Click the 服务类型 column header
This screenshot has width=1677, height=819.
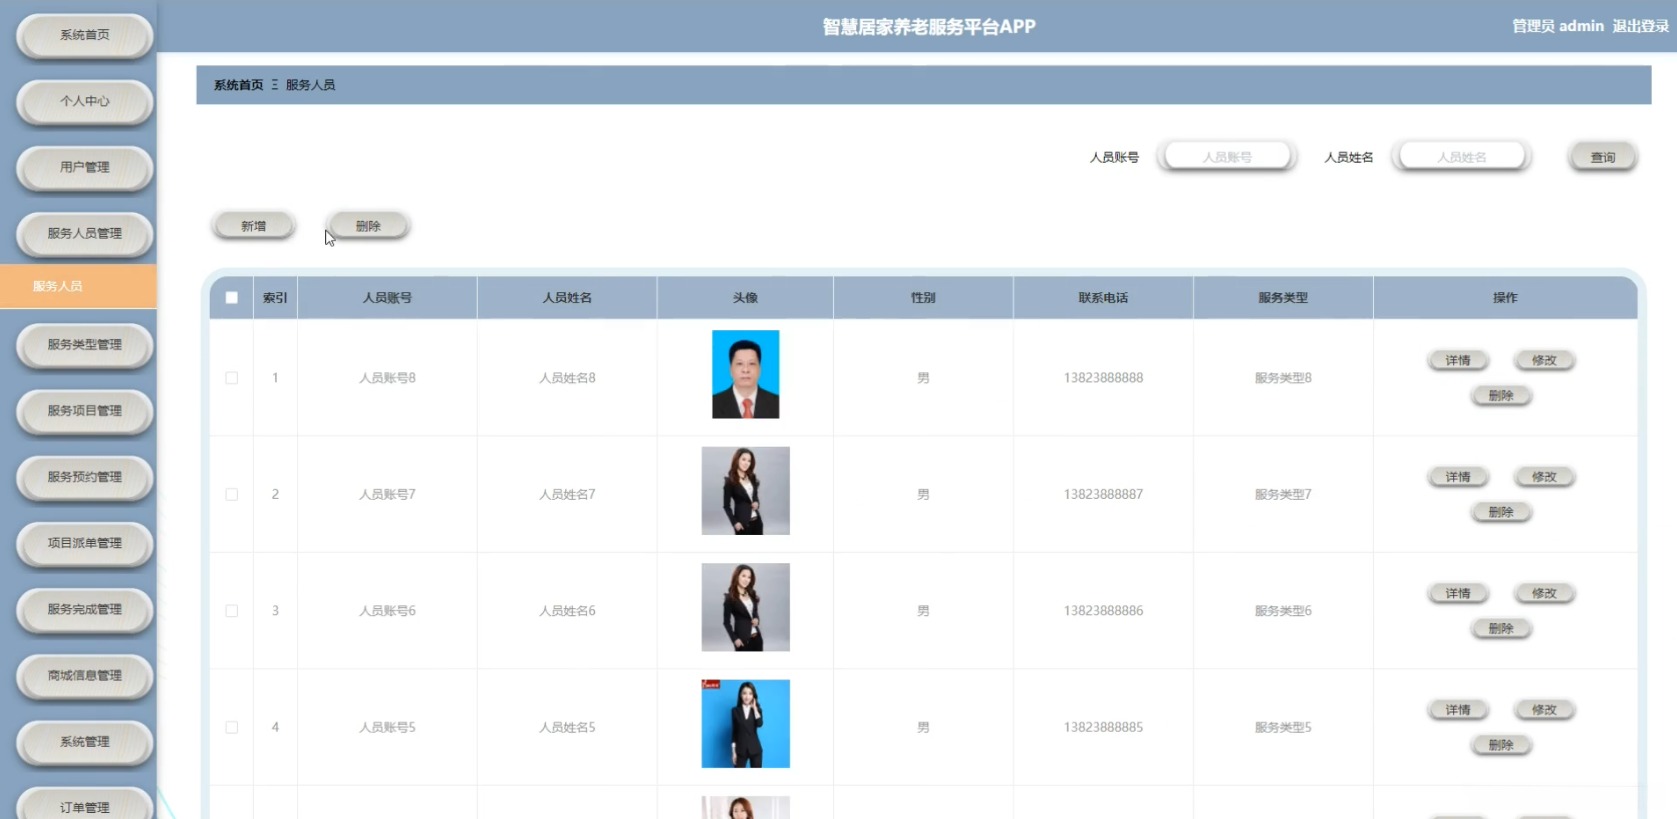(x=1283, y=298)
